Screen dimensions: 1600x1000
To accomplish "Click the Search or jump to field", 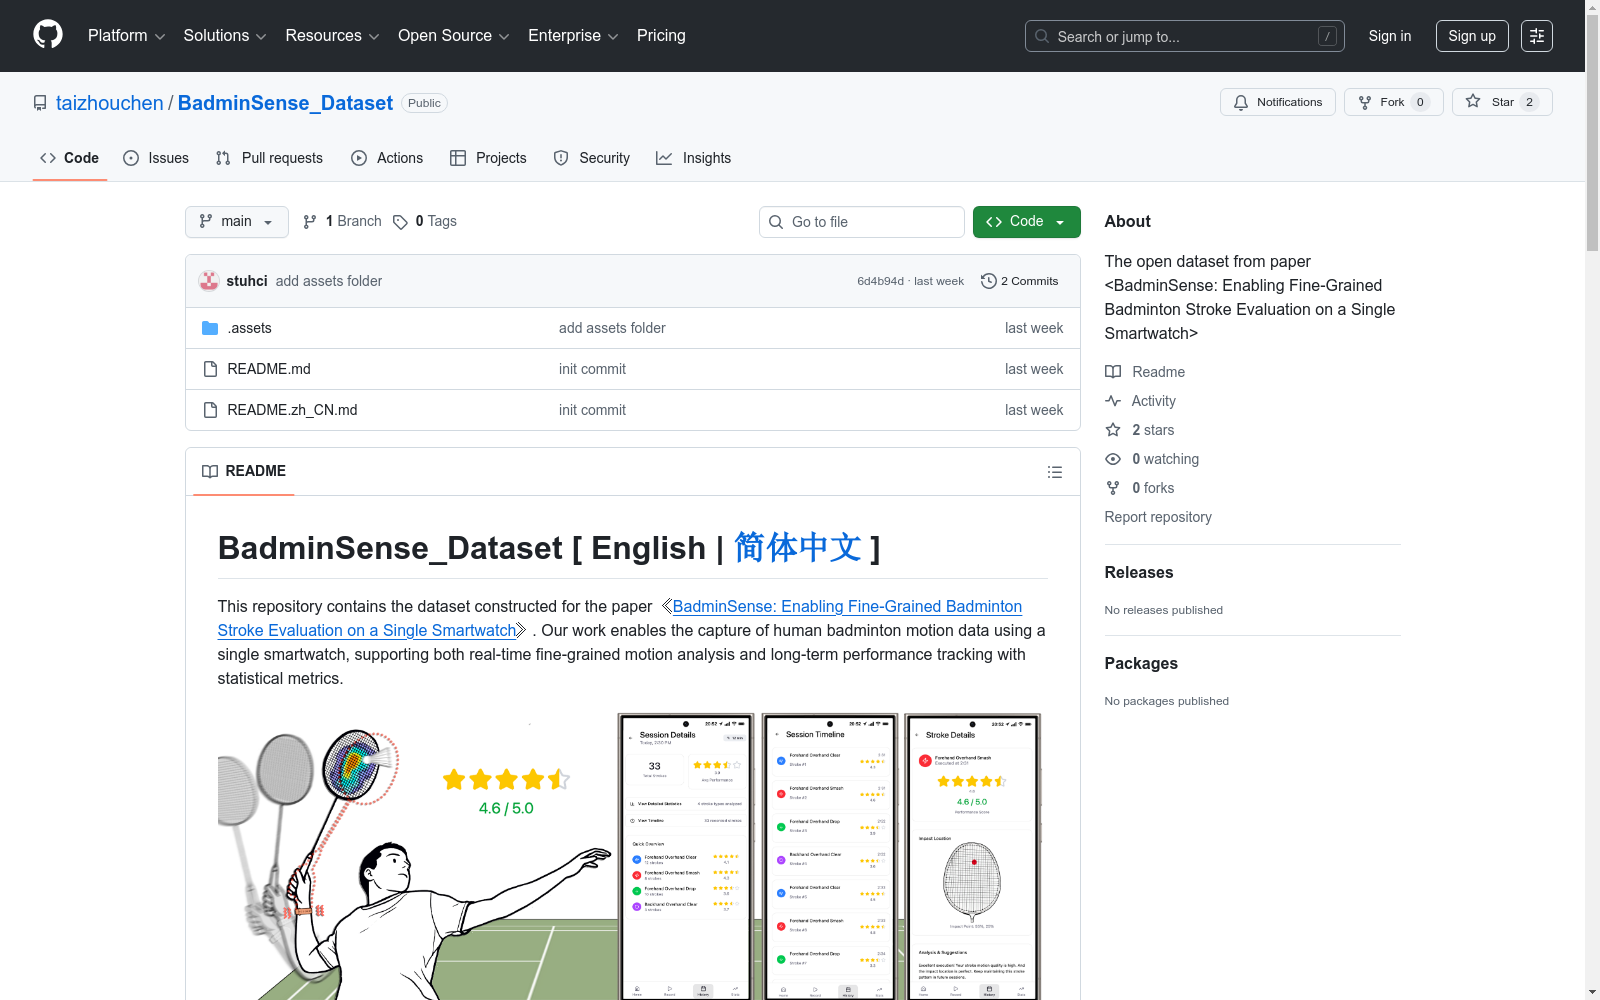I will 1185,36.
